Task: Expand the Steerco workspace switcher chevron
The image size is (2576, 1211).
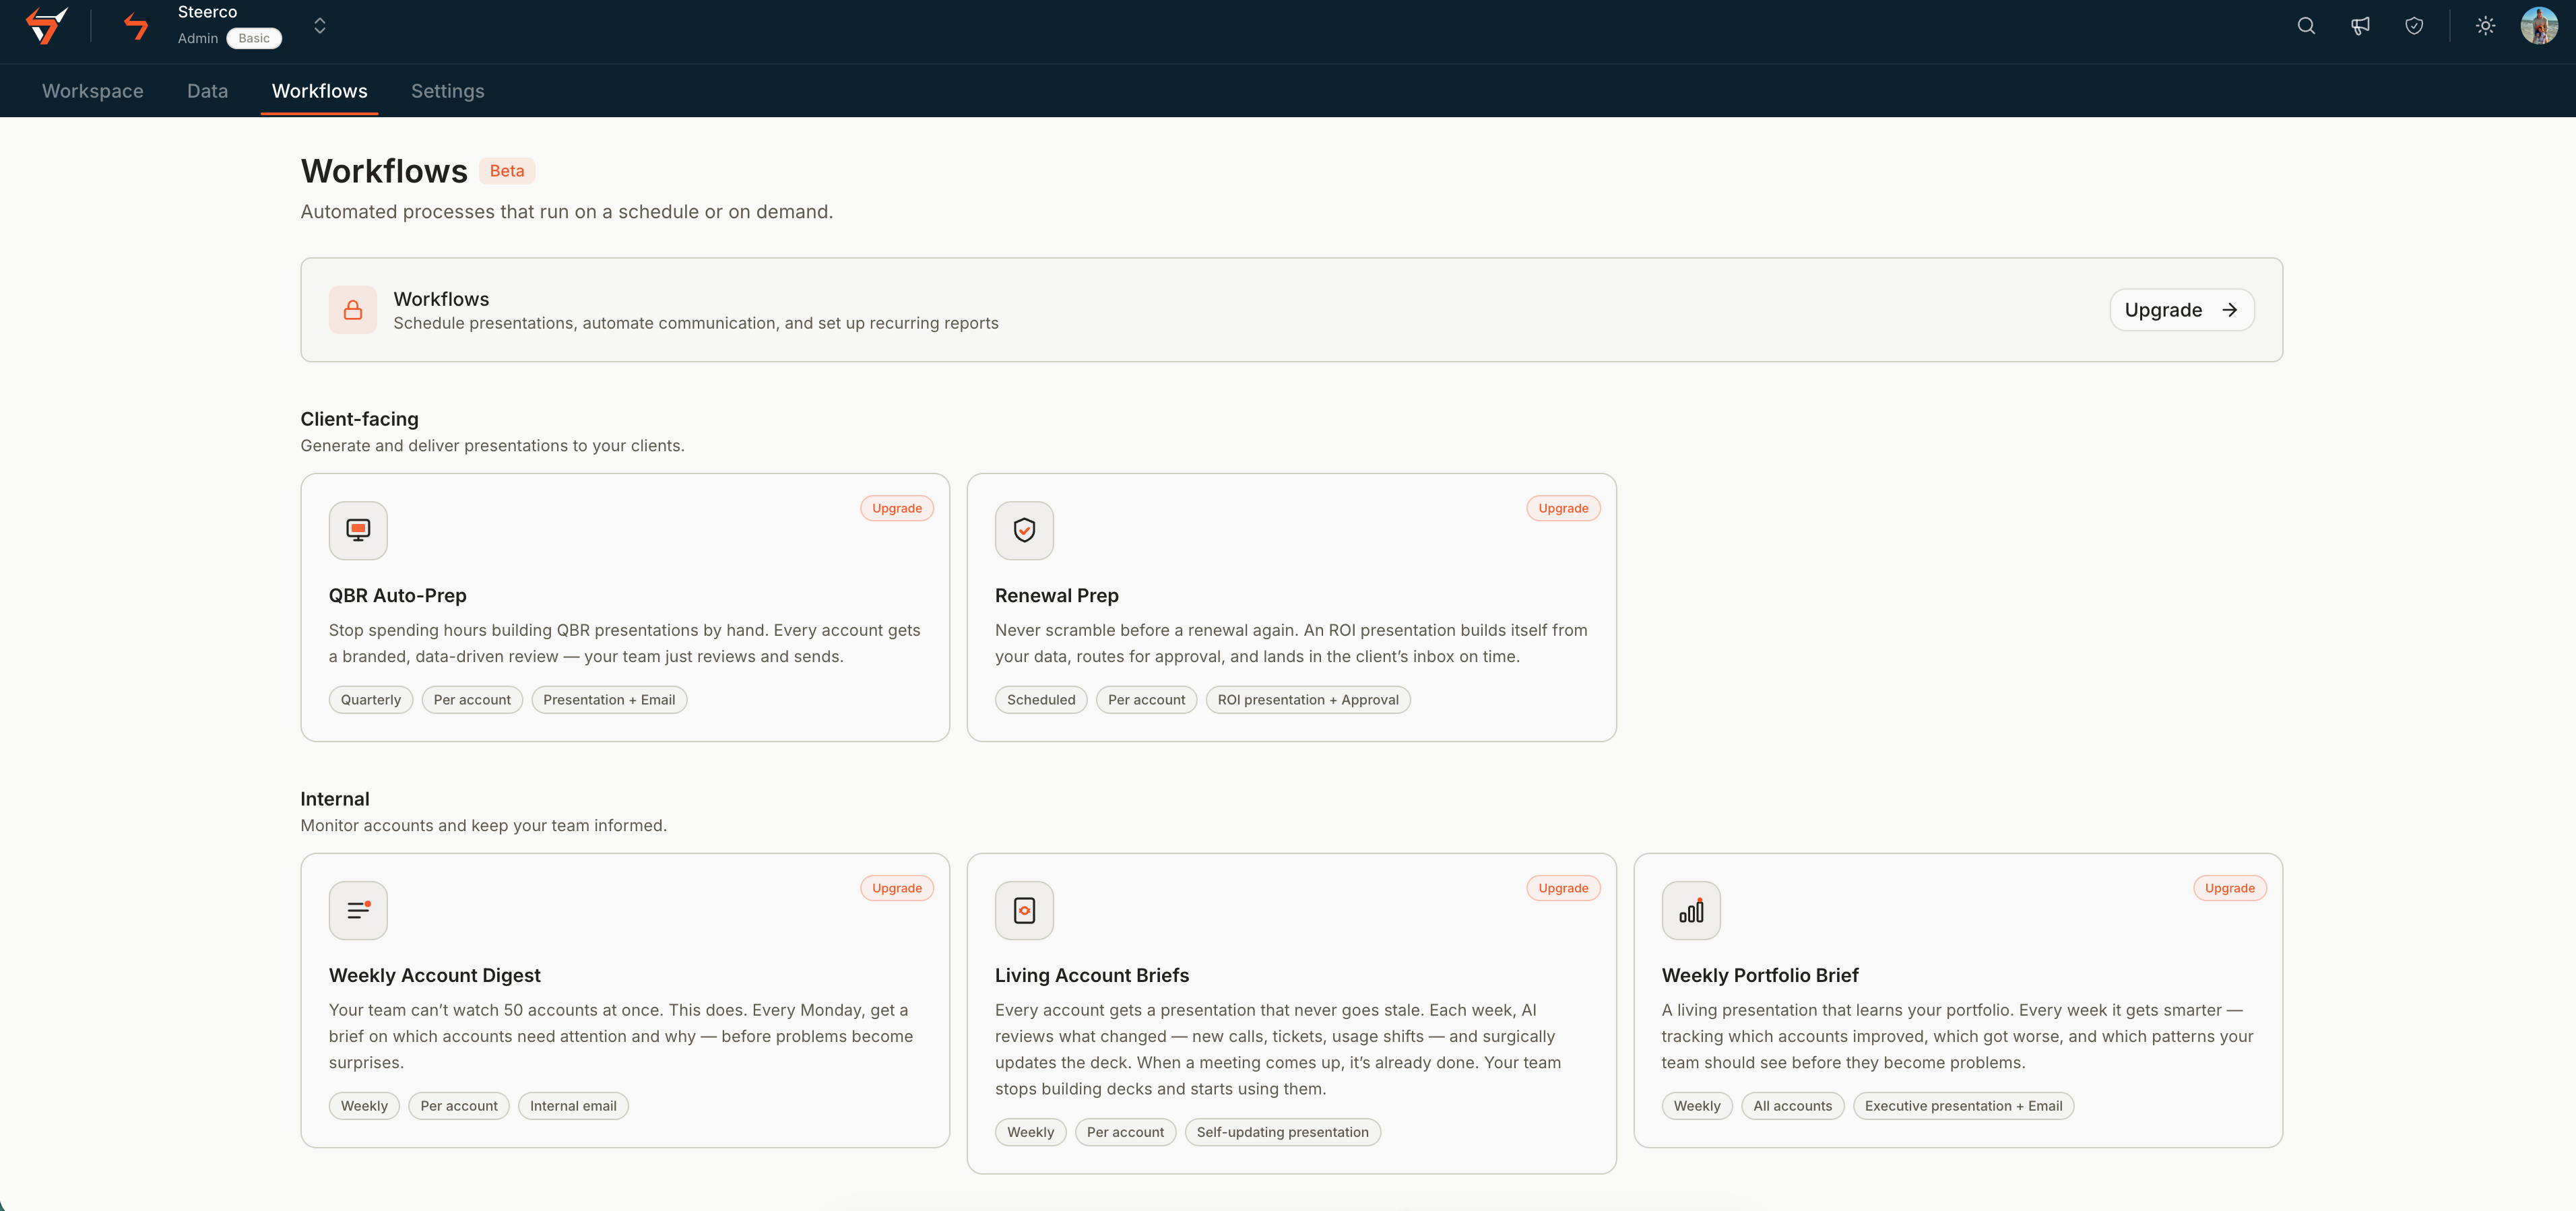Action: click(x=320, y=26)
